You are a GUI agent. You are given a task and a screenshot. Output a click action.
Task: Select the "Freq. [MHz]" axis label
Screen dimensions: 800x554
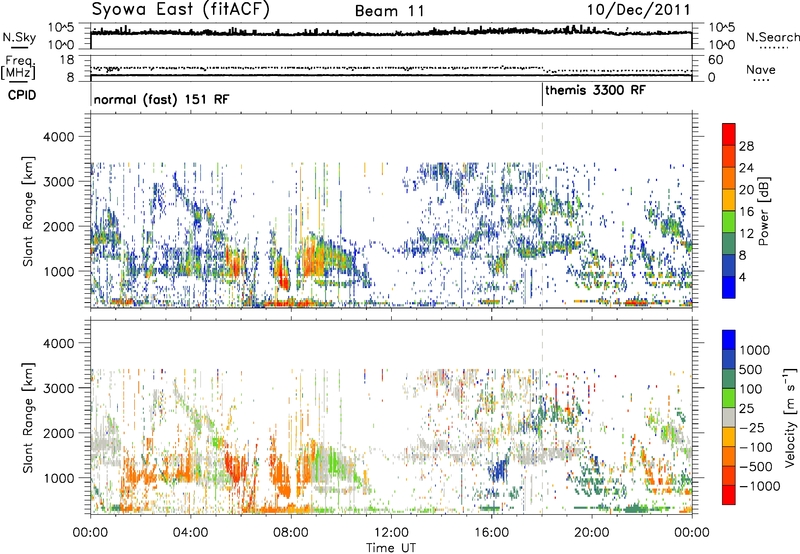click(18, 67)
